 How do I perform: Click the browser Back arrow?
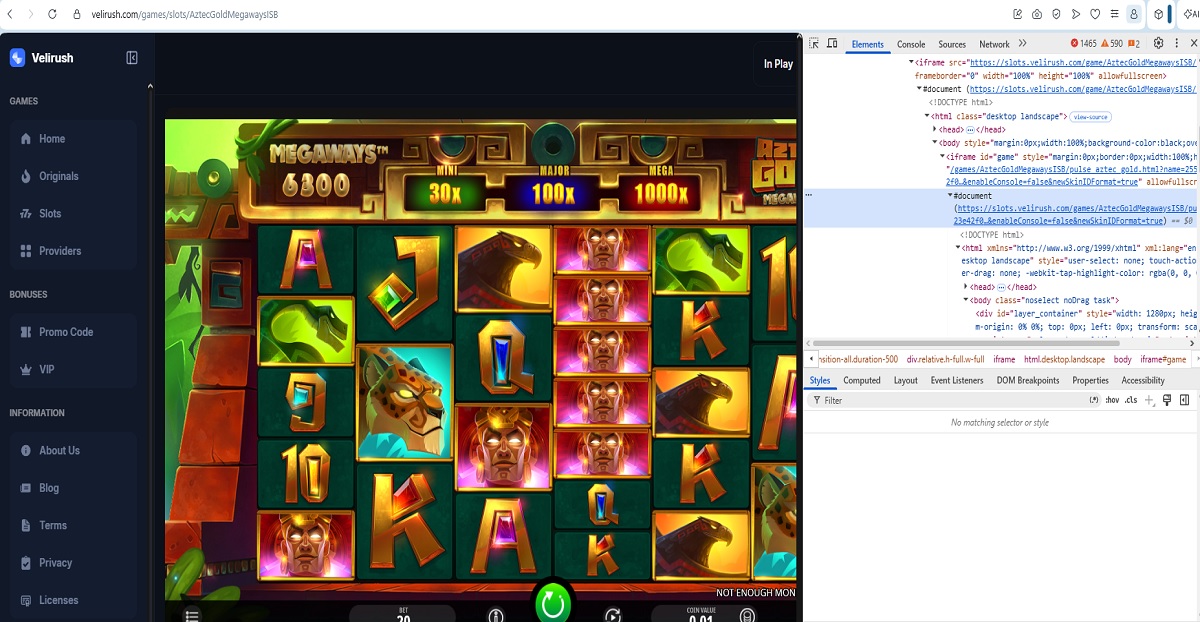[x=10, y=15]
